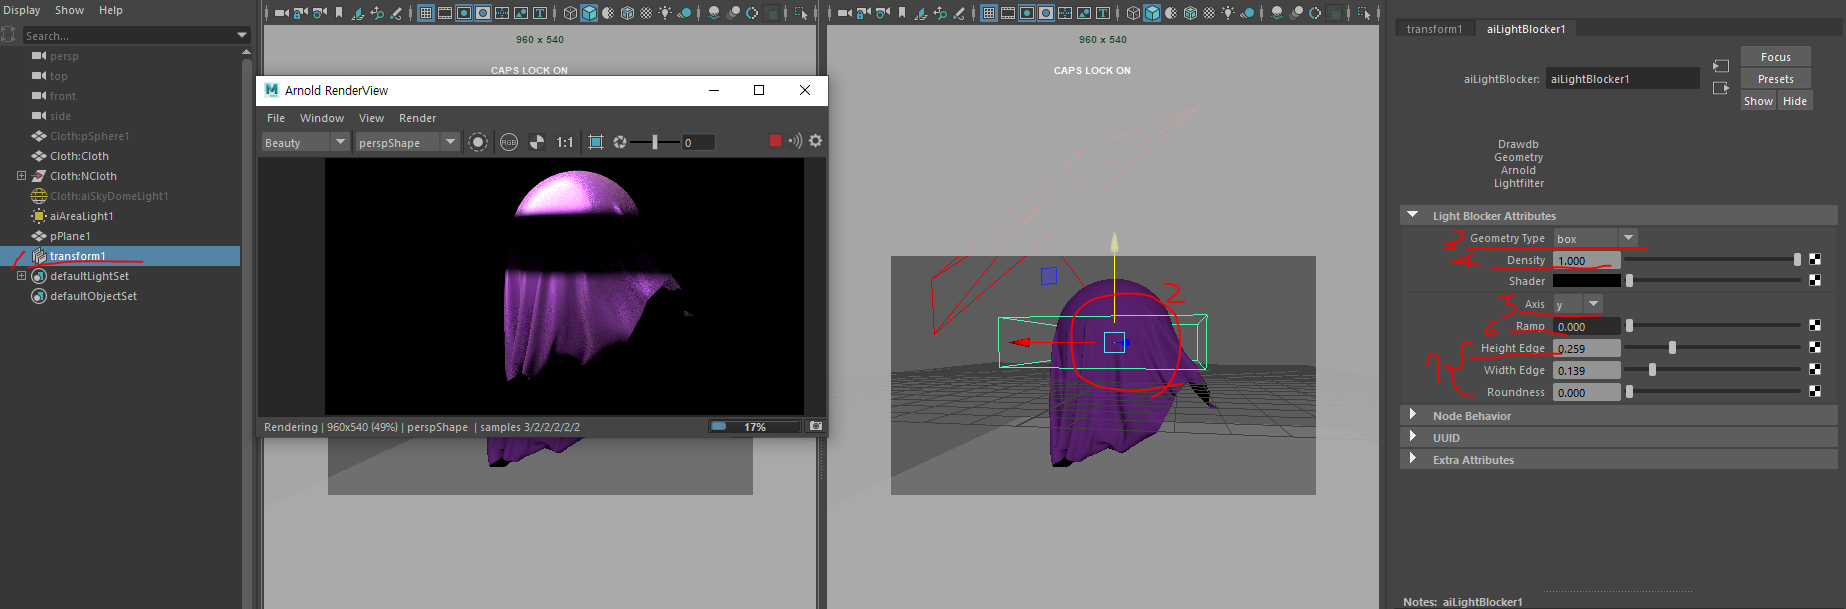
Task: Toggle Textured display in left viewport toolbar
Action: point(646,13)
